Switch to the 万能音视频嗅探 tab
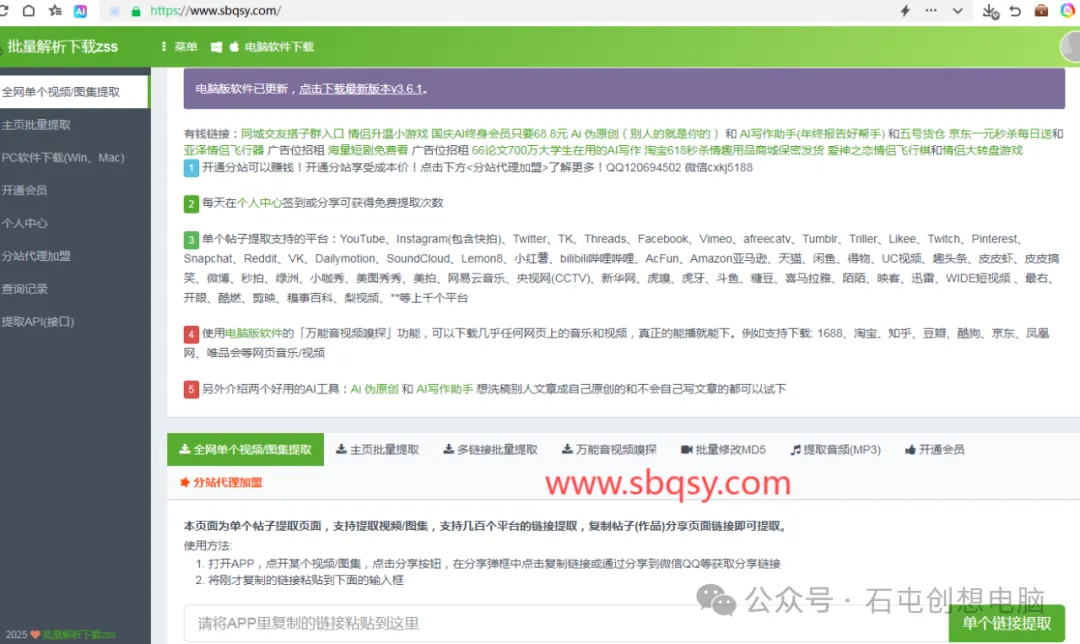Image resolution: width=1080 pixels, height=644 pixels. point(609,450)
